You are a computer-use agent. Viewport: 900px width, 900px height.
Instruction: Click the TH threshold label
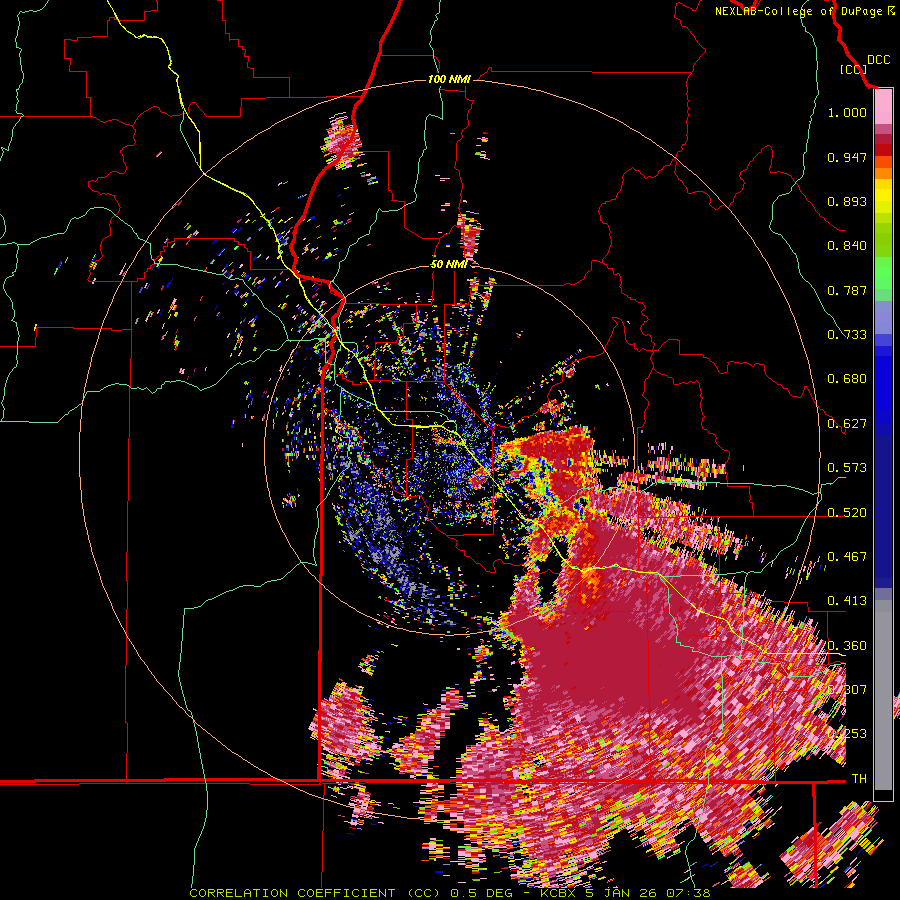pos(859,779)
